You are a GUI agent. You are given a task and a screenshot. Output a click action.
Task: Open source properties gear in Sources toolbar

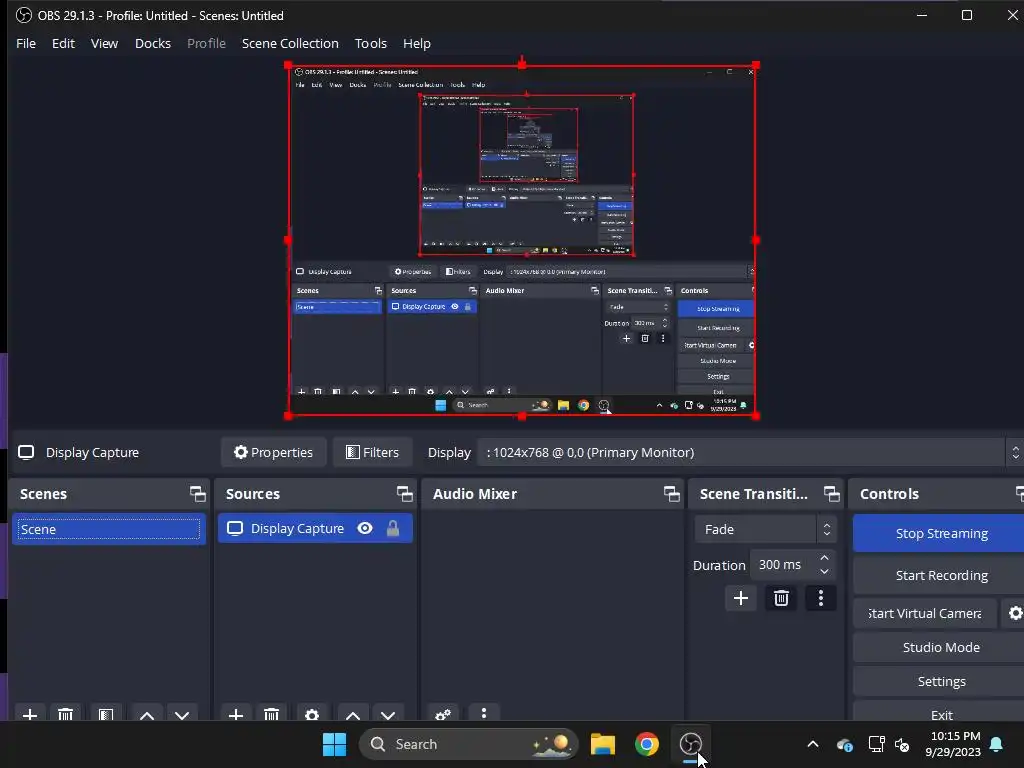point(312,714)
